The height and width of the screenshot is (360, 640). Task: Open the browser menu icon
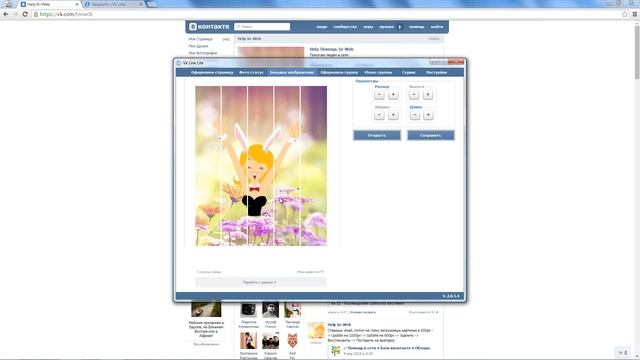(634, 14)
